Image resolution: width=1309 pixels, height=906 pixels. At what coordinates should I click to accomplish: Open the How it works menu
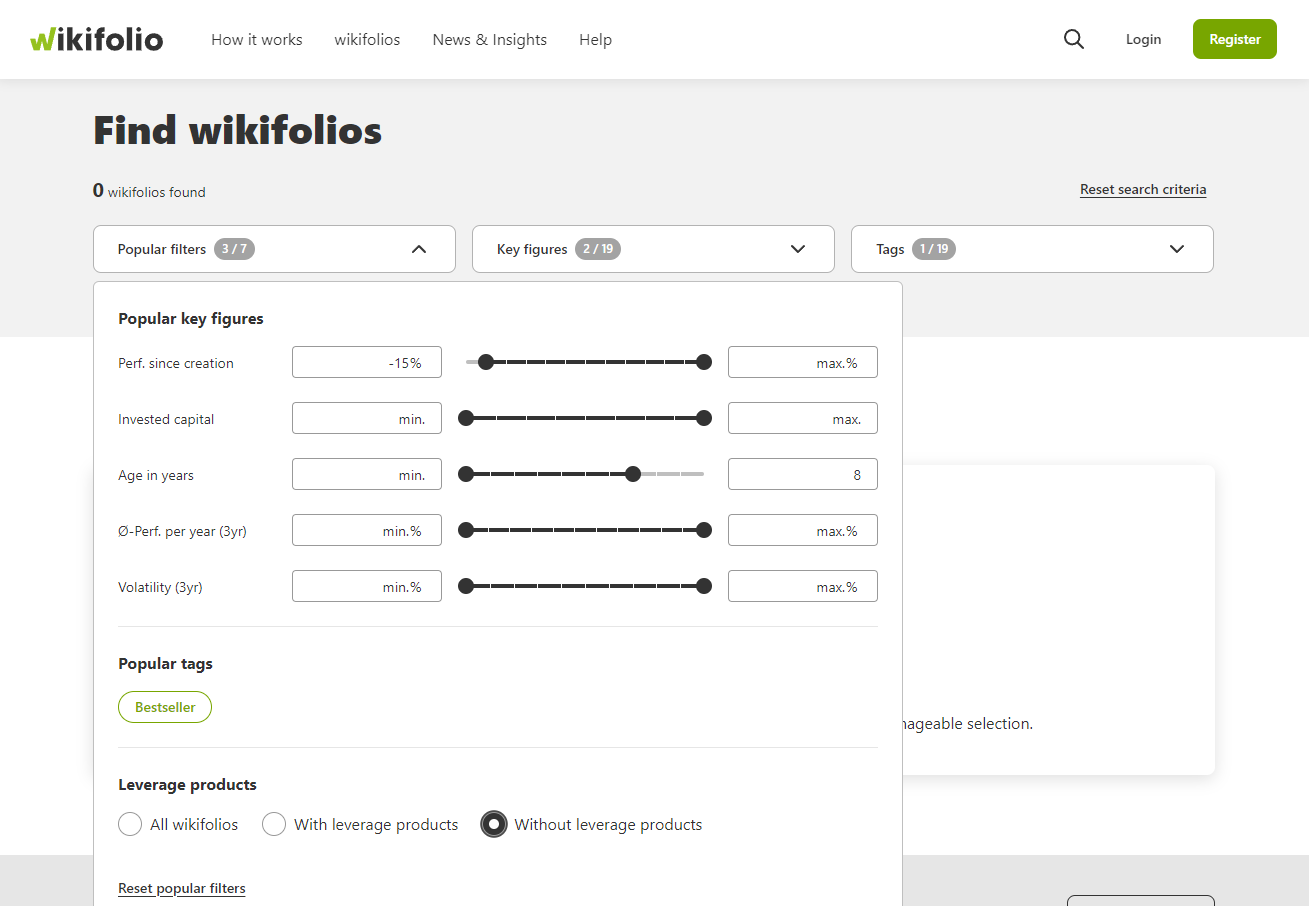(x=256, y=39)
